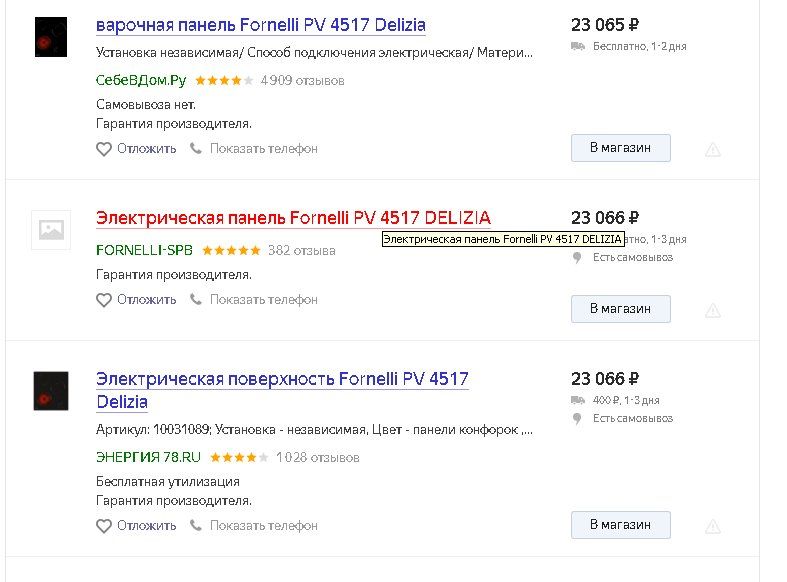
Task: Click heart icon for ЭНЕРГИЯ 78.RU offer
Action: [104, 526]
